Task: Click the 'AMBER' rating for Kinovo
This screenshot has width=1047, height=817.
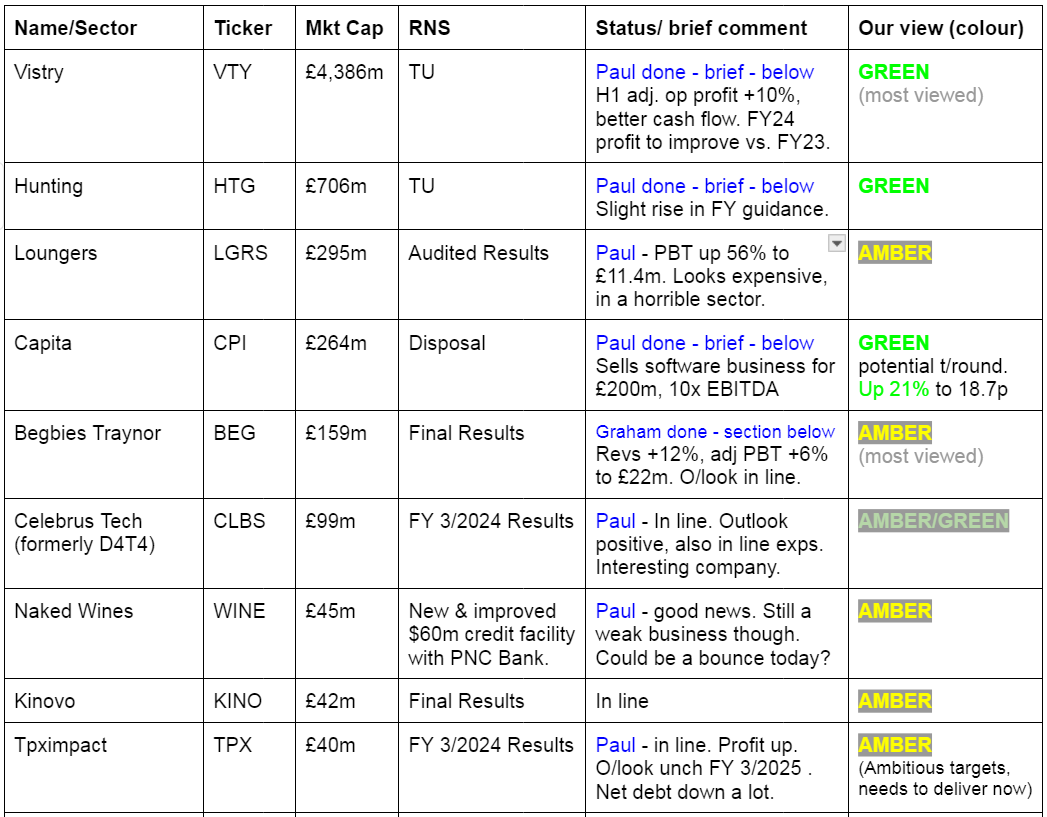Action: click(x=895, y=701)
